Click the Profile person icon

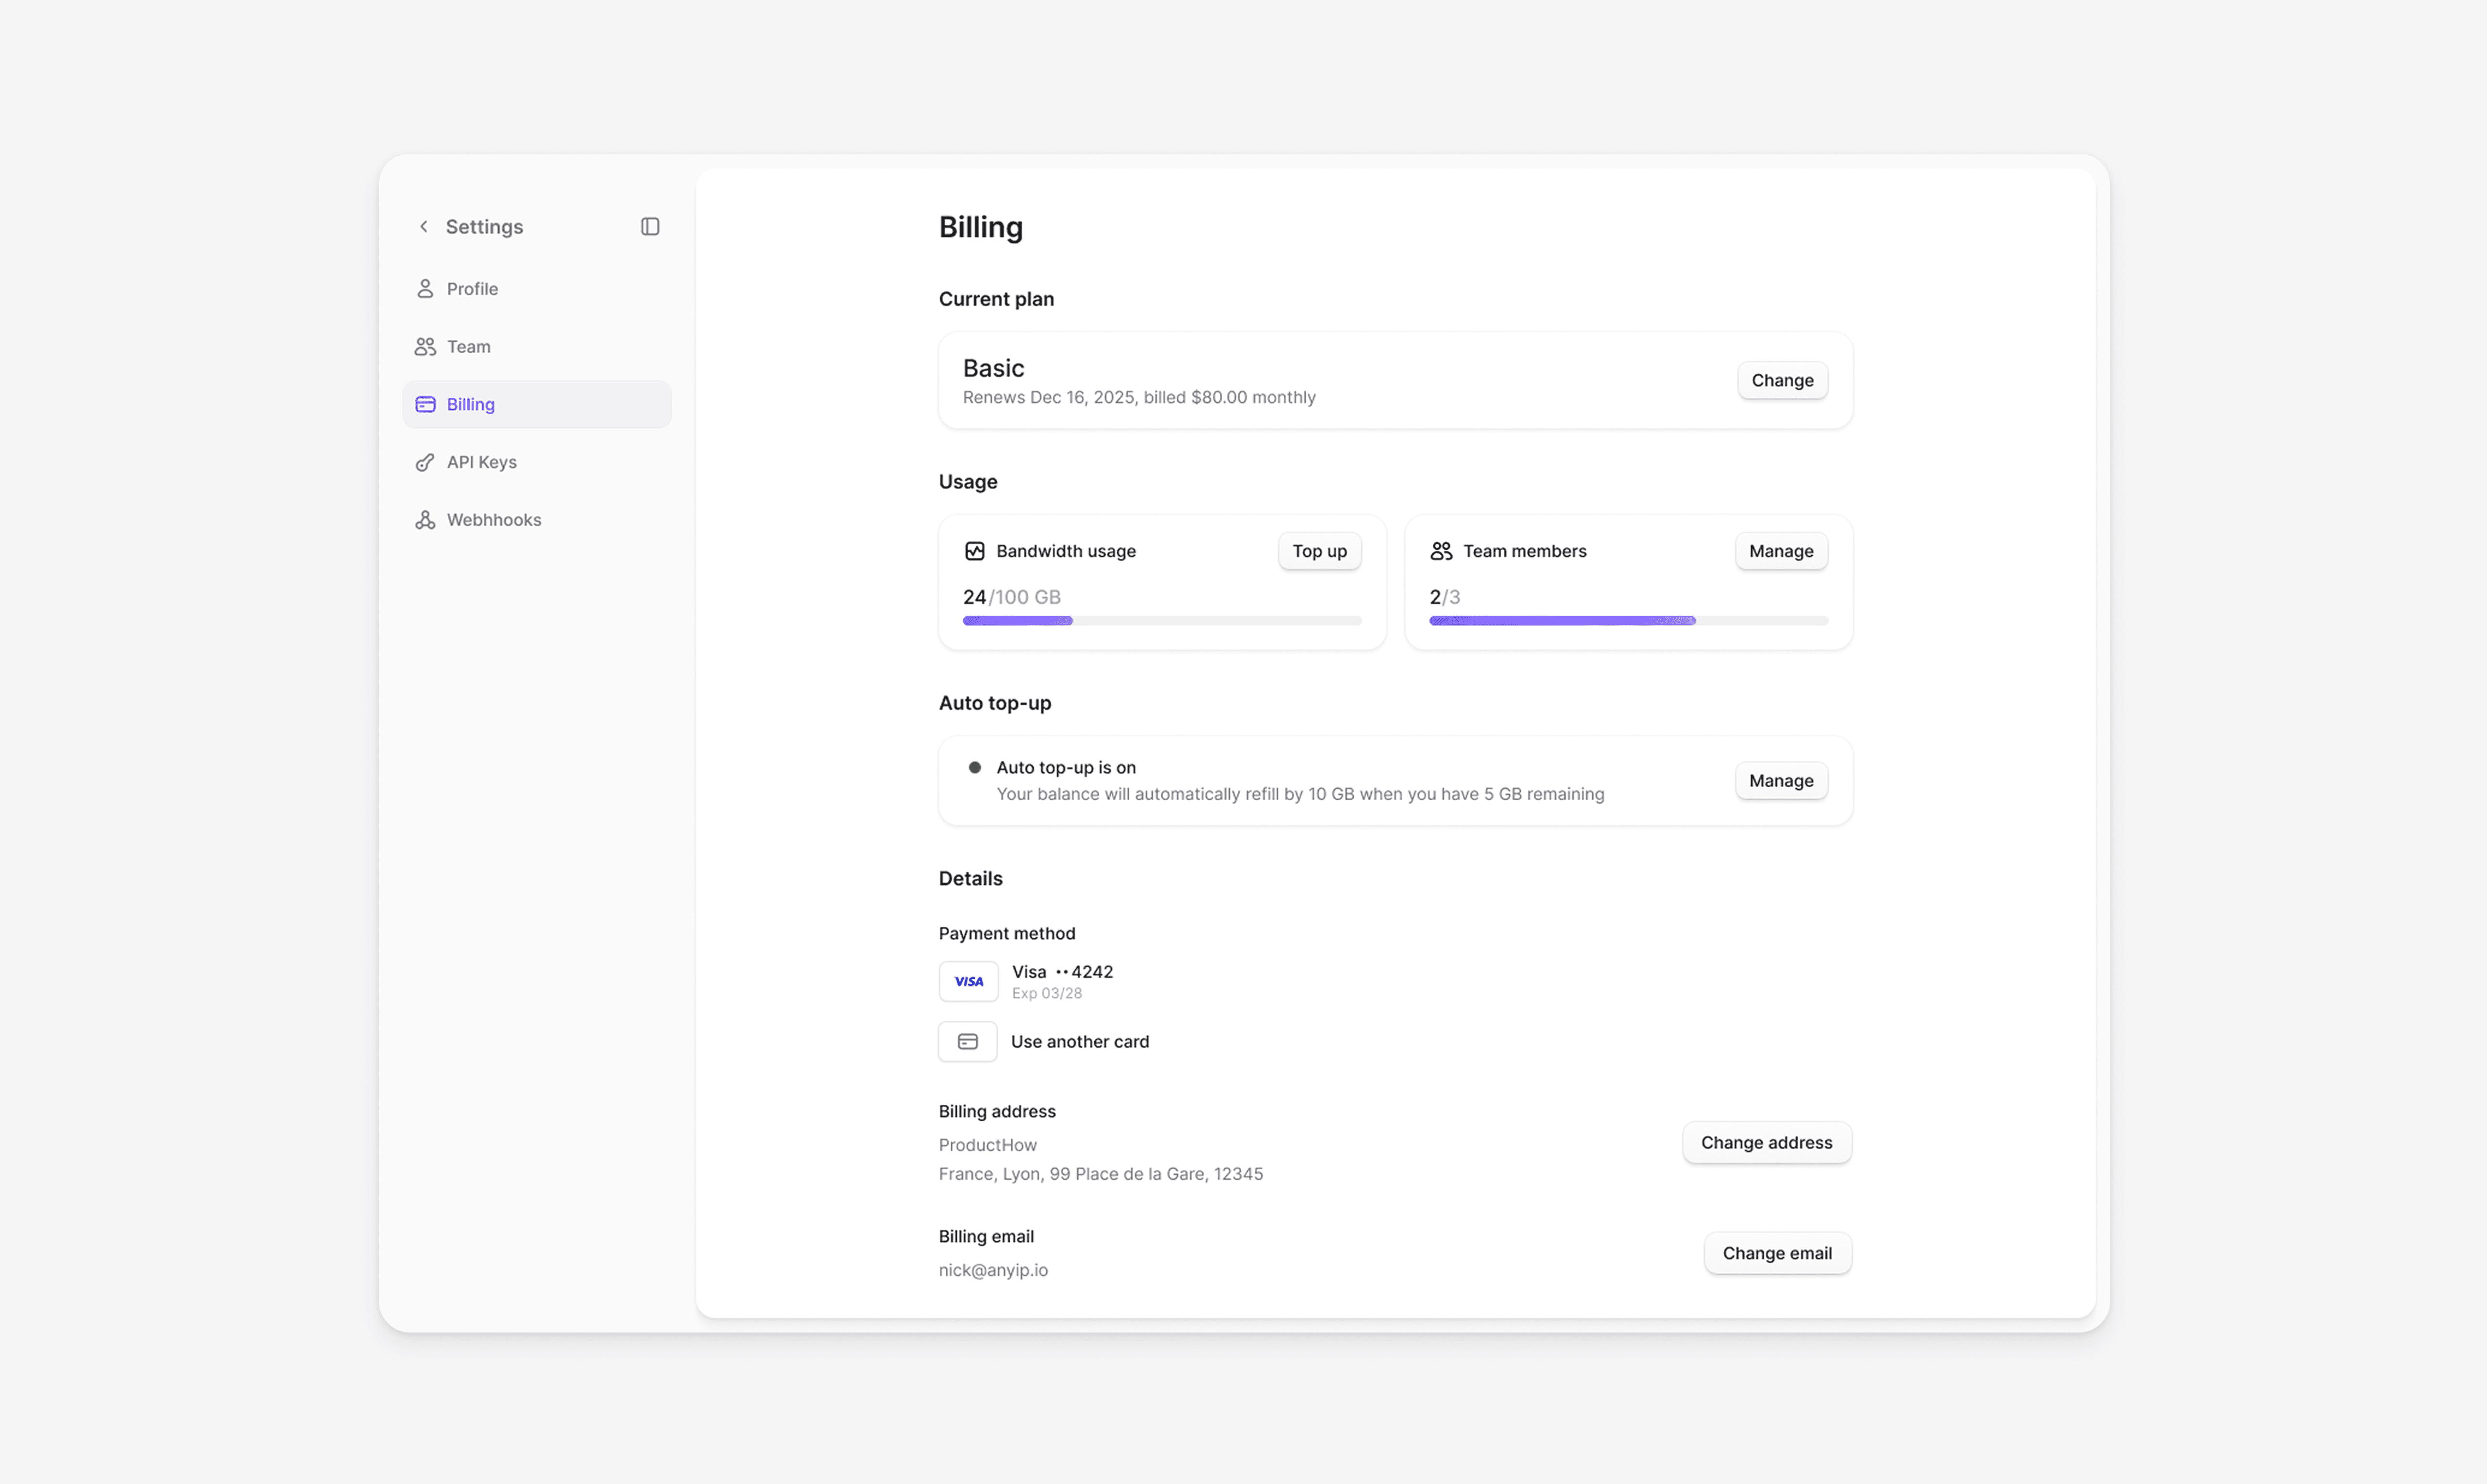pyautogui.click(x=425, y=289)
